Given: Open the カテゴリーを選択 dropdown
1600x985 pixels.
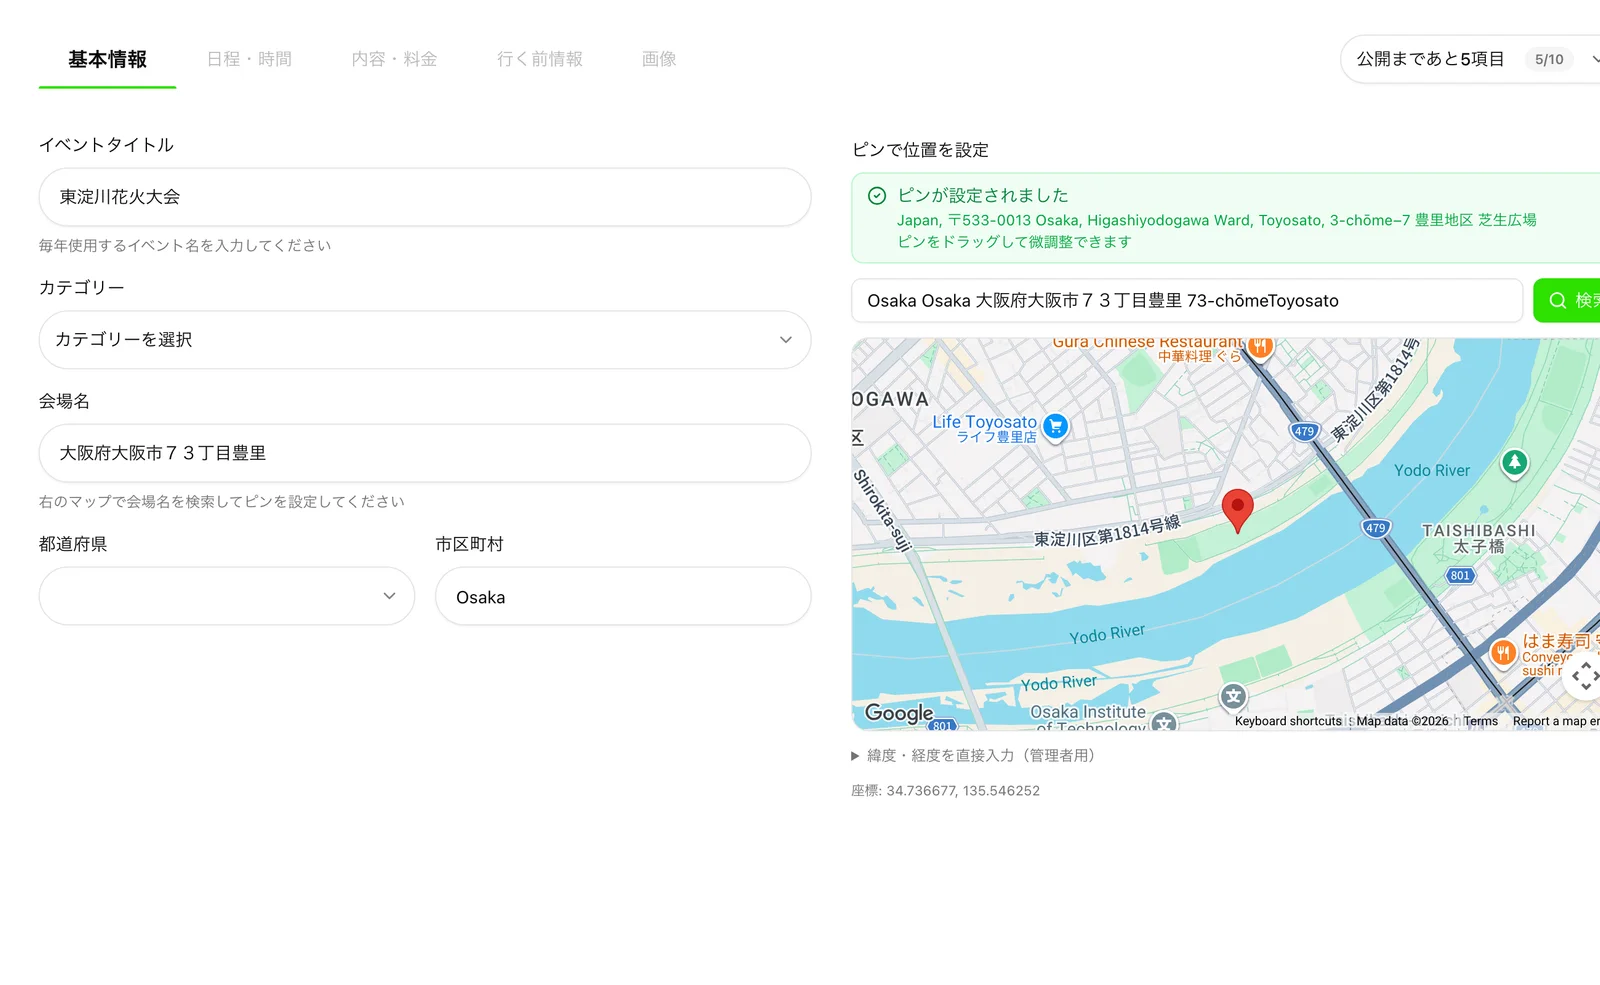Looking at the screenshot, I should coord(425,340).
